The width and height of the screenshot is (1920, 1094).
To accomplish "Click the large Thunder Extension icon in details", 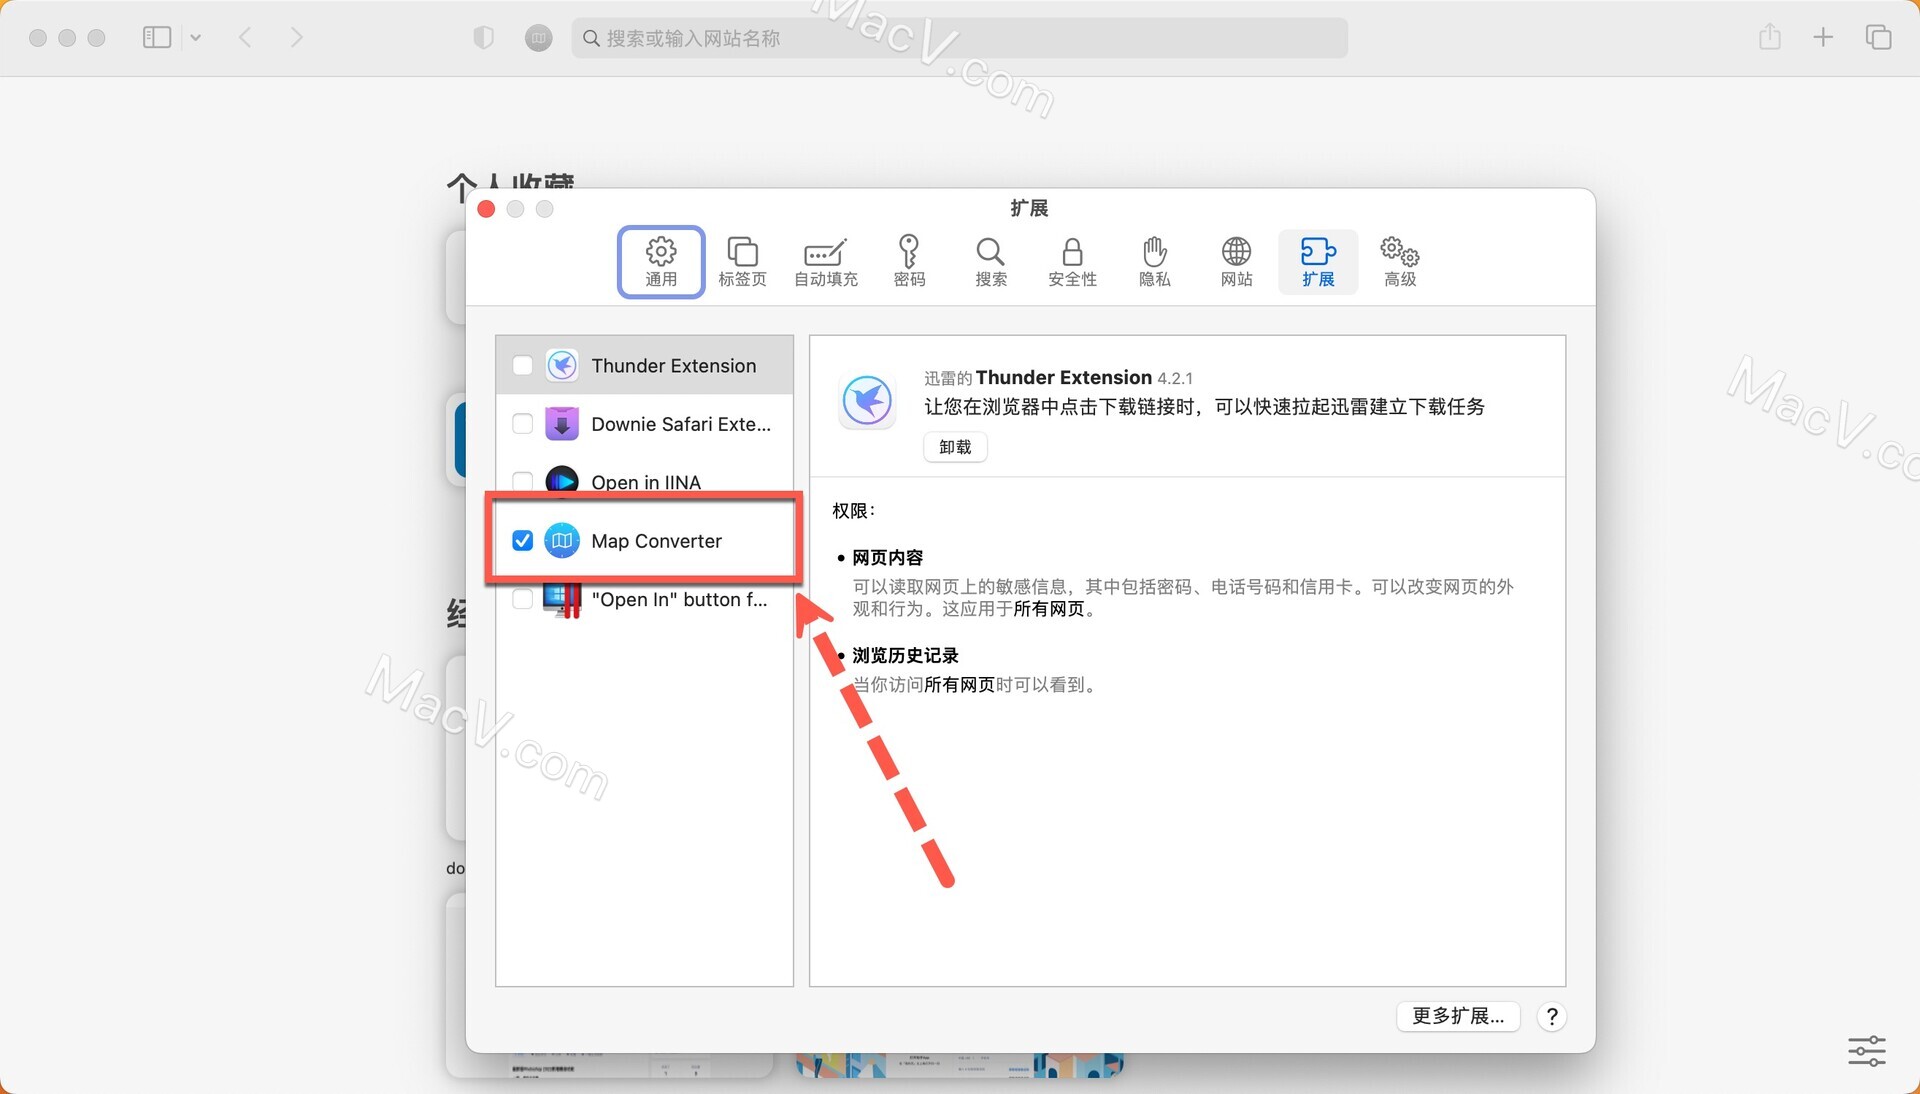I will pyautogui.click(x=867, y=402).
